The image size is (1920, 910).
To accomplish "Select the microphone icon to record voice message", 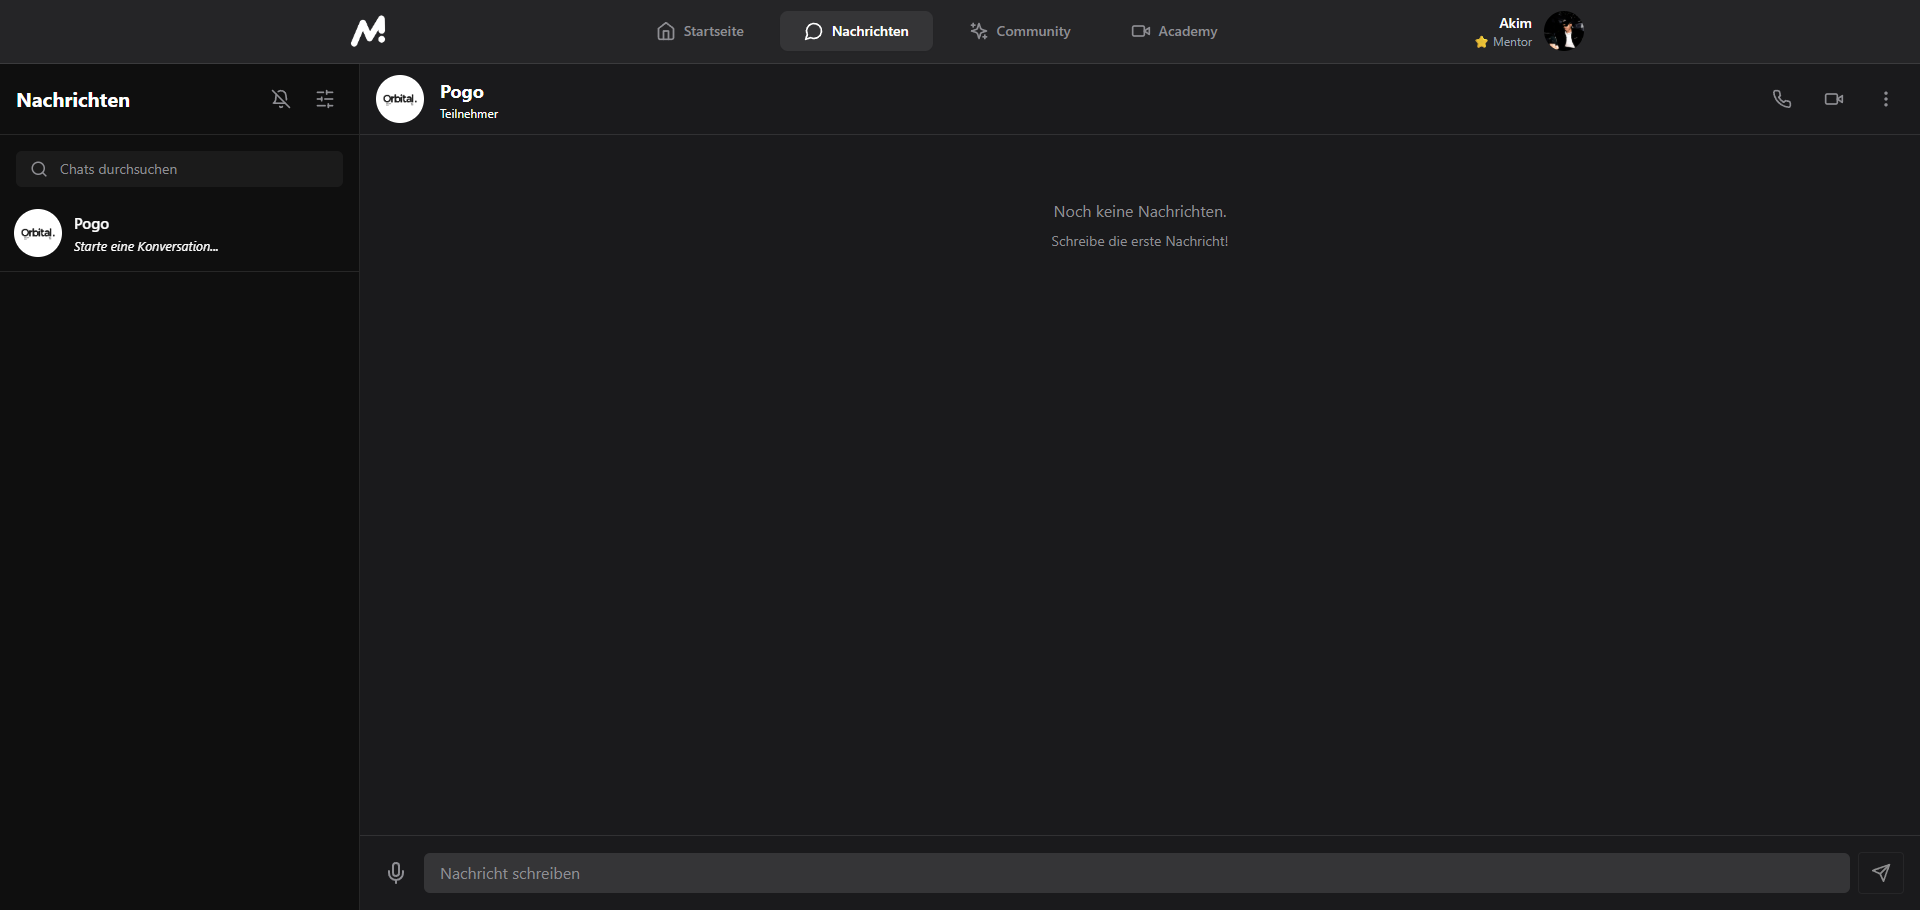I will point(396,873).
